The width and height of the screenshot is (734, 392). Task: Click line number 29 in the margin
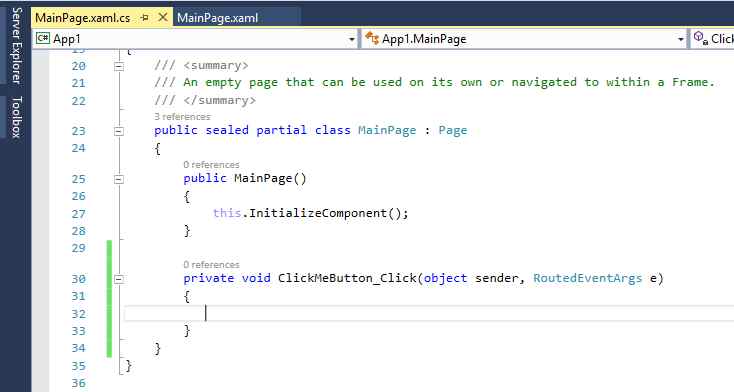click(x=79, y=248)
